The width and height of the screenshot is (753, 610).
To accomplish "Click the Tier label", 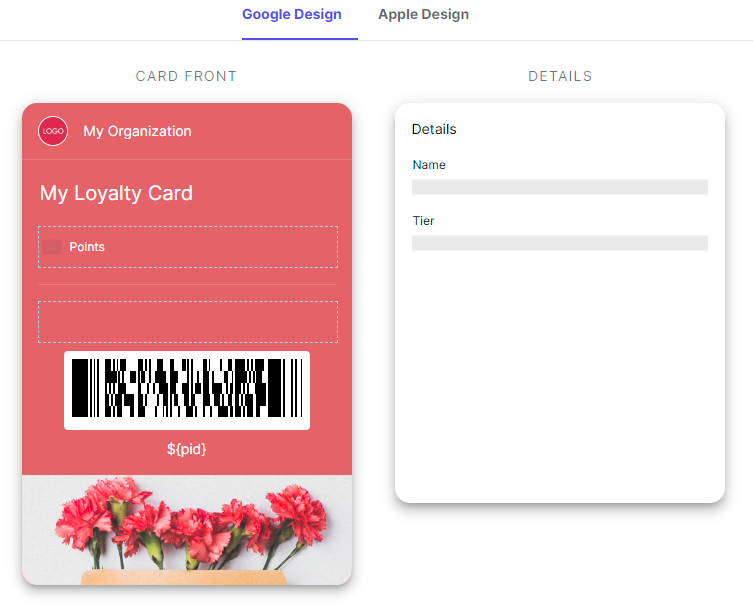I will coord(423,220).
